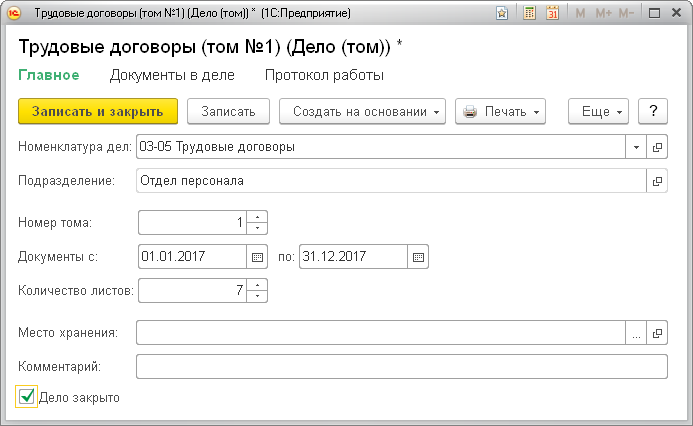Open Подразделение item via open icon
Image resolution: width=693 pixels, height=426 pixels.
657,181
